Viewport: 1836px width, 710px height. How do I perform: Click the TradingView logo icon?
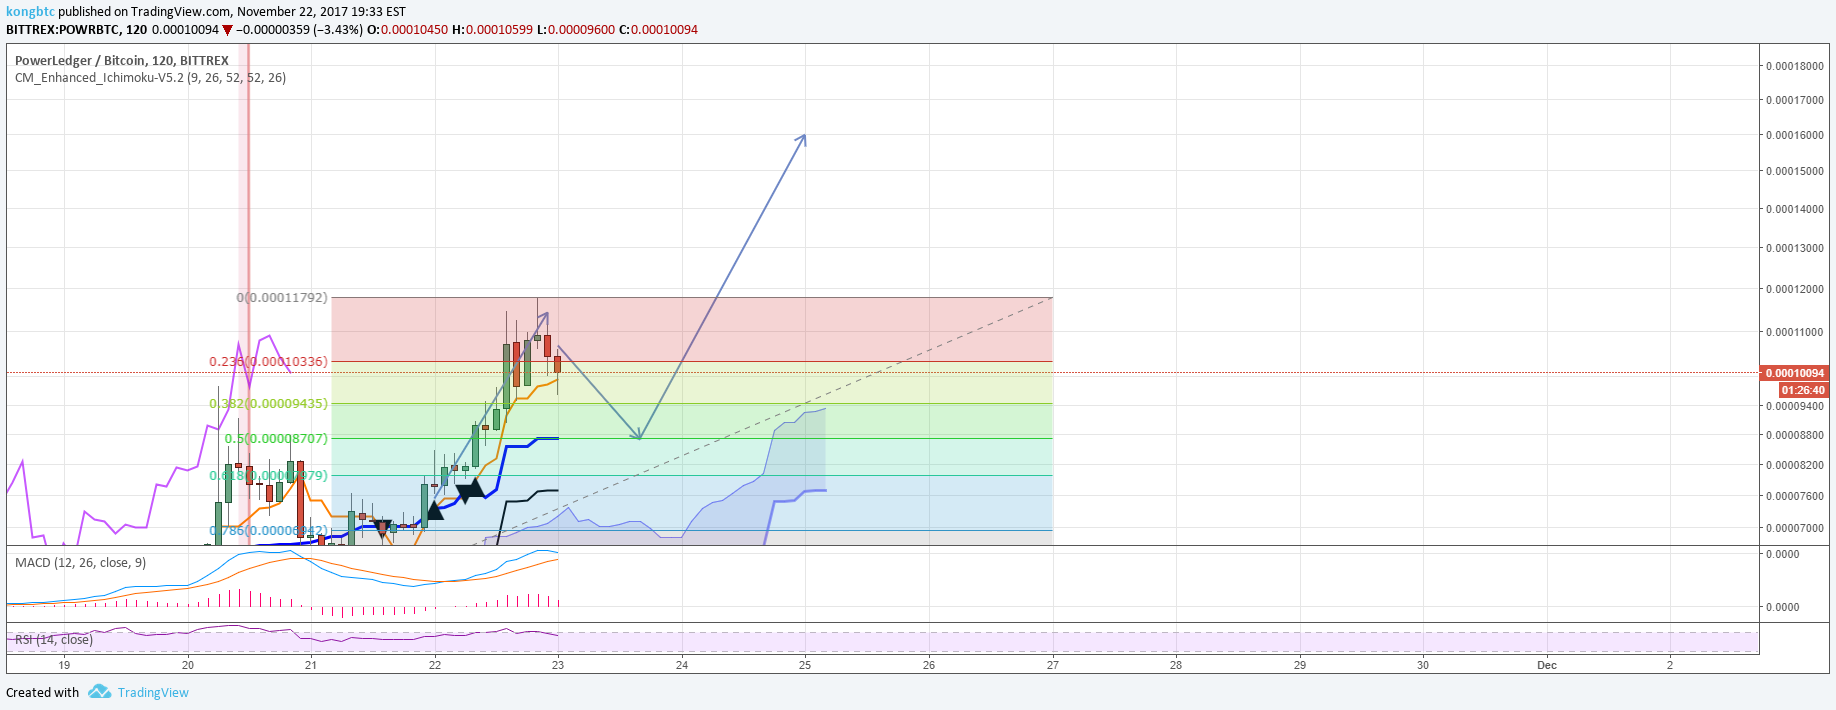(x=99, y=691)
